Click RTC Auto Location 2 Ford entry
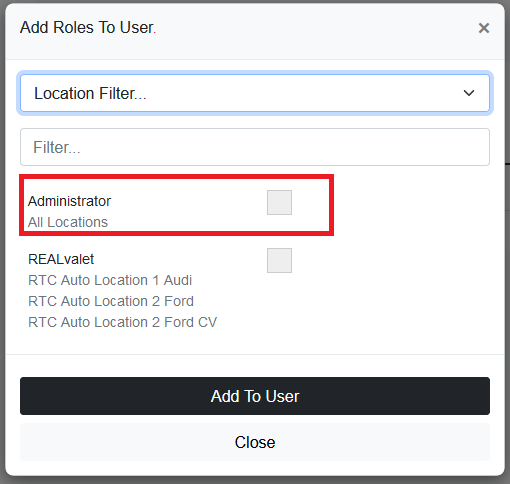This screenshot has height=484, width=510. pyautogui.click(x=111, y=301)
